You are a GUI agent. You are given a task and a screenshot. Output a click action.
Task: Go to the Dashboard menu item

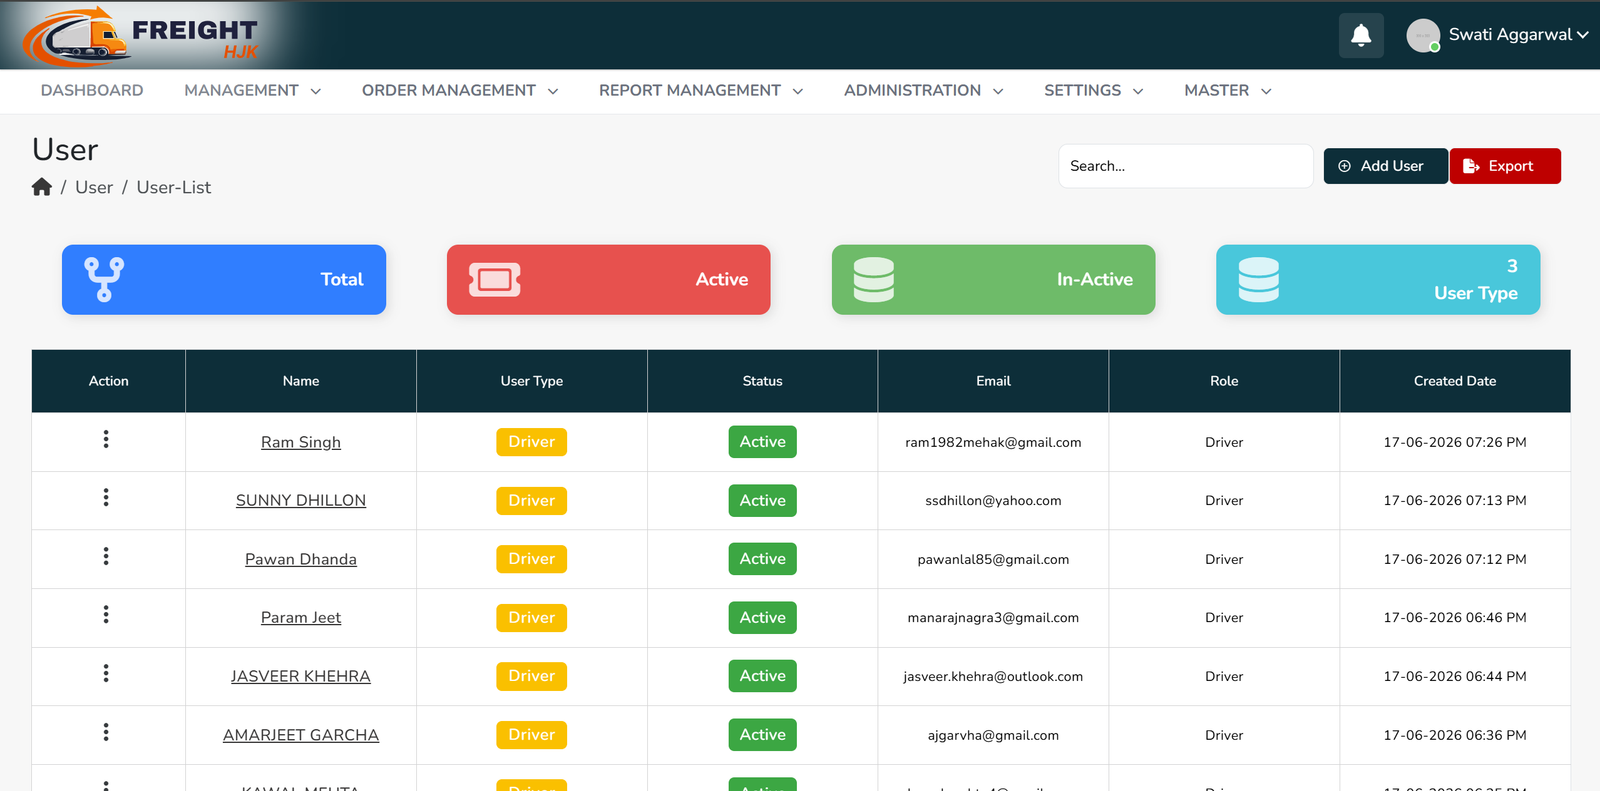92,91
